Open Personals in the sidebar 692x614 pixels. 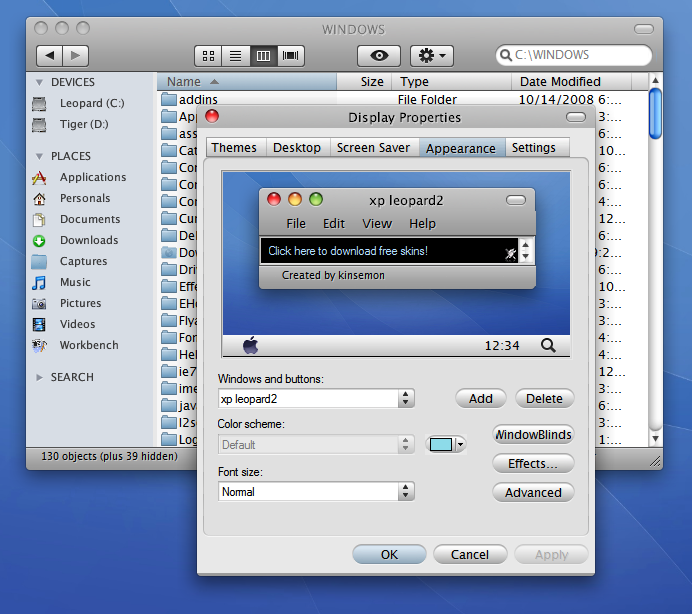pyautogui.click(x=71, y=199)
